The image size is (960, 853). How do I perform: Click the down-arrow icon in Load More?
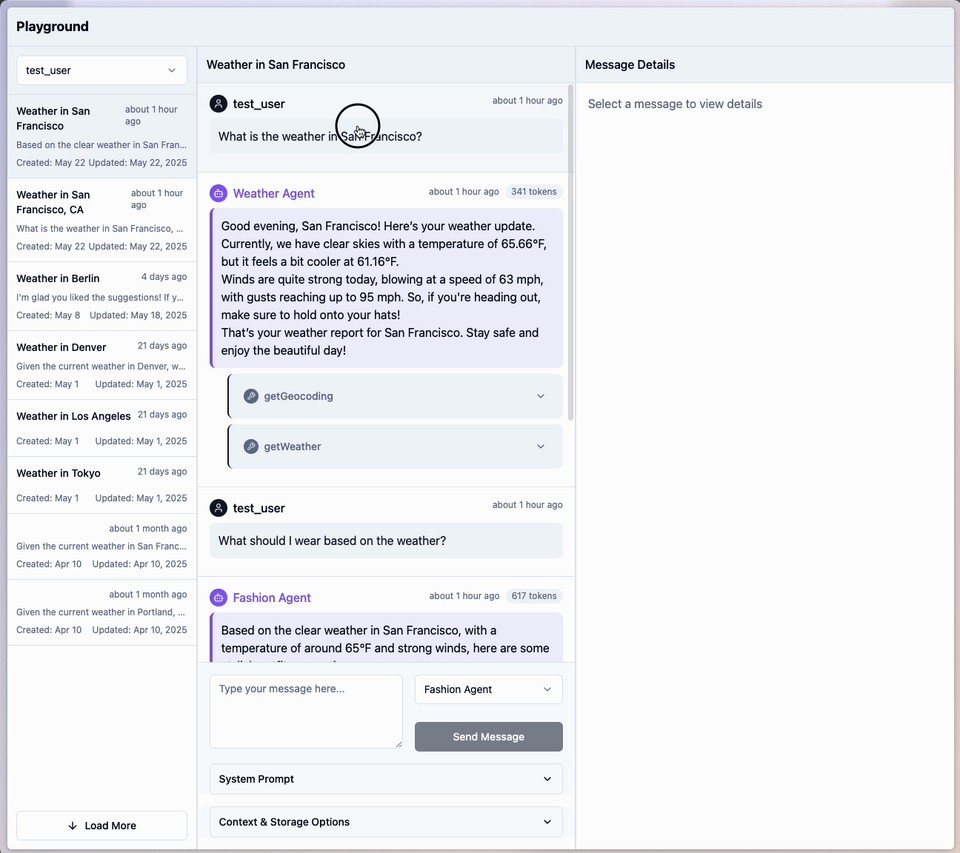(x=72, y=825)
